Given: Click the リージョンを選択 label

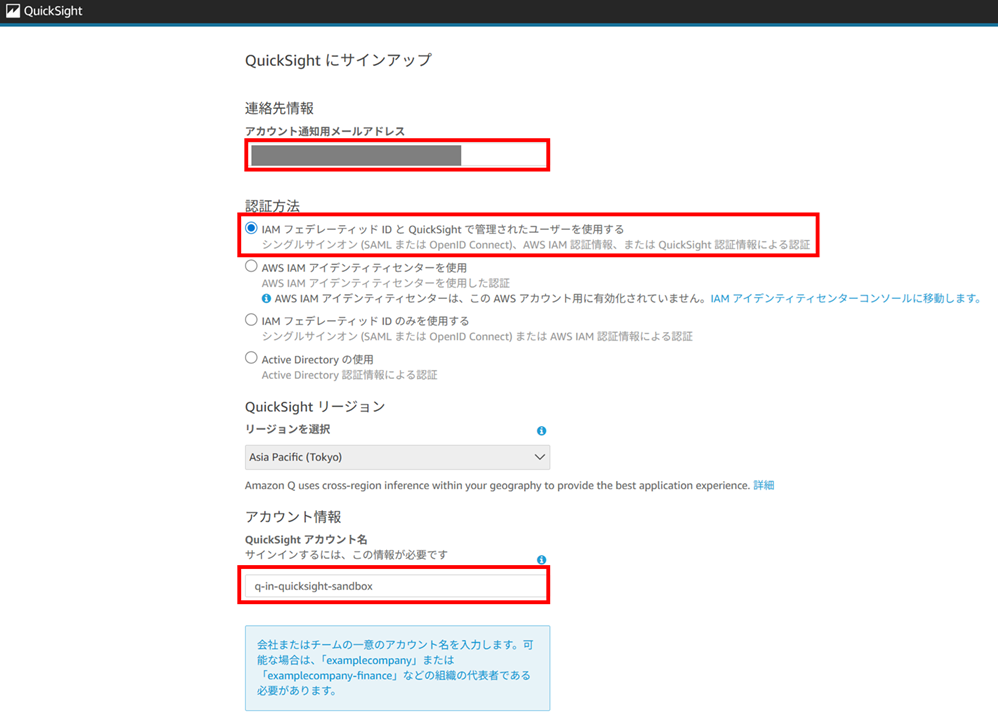Looking at the screenshot, I should click(x=288, y=429).
